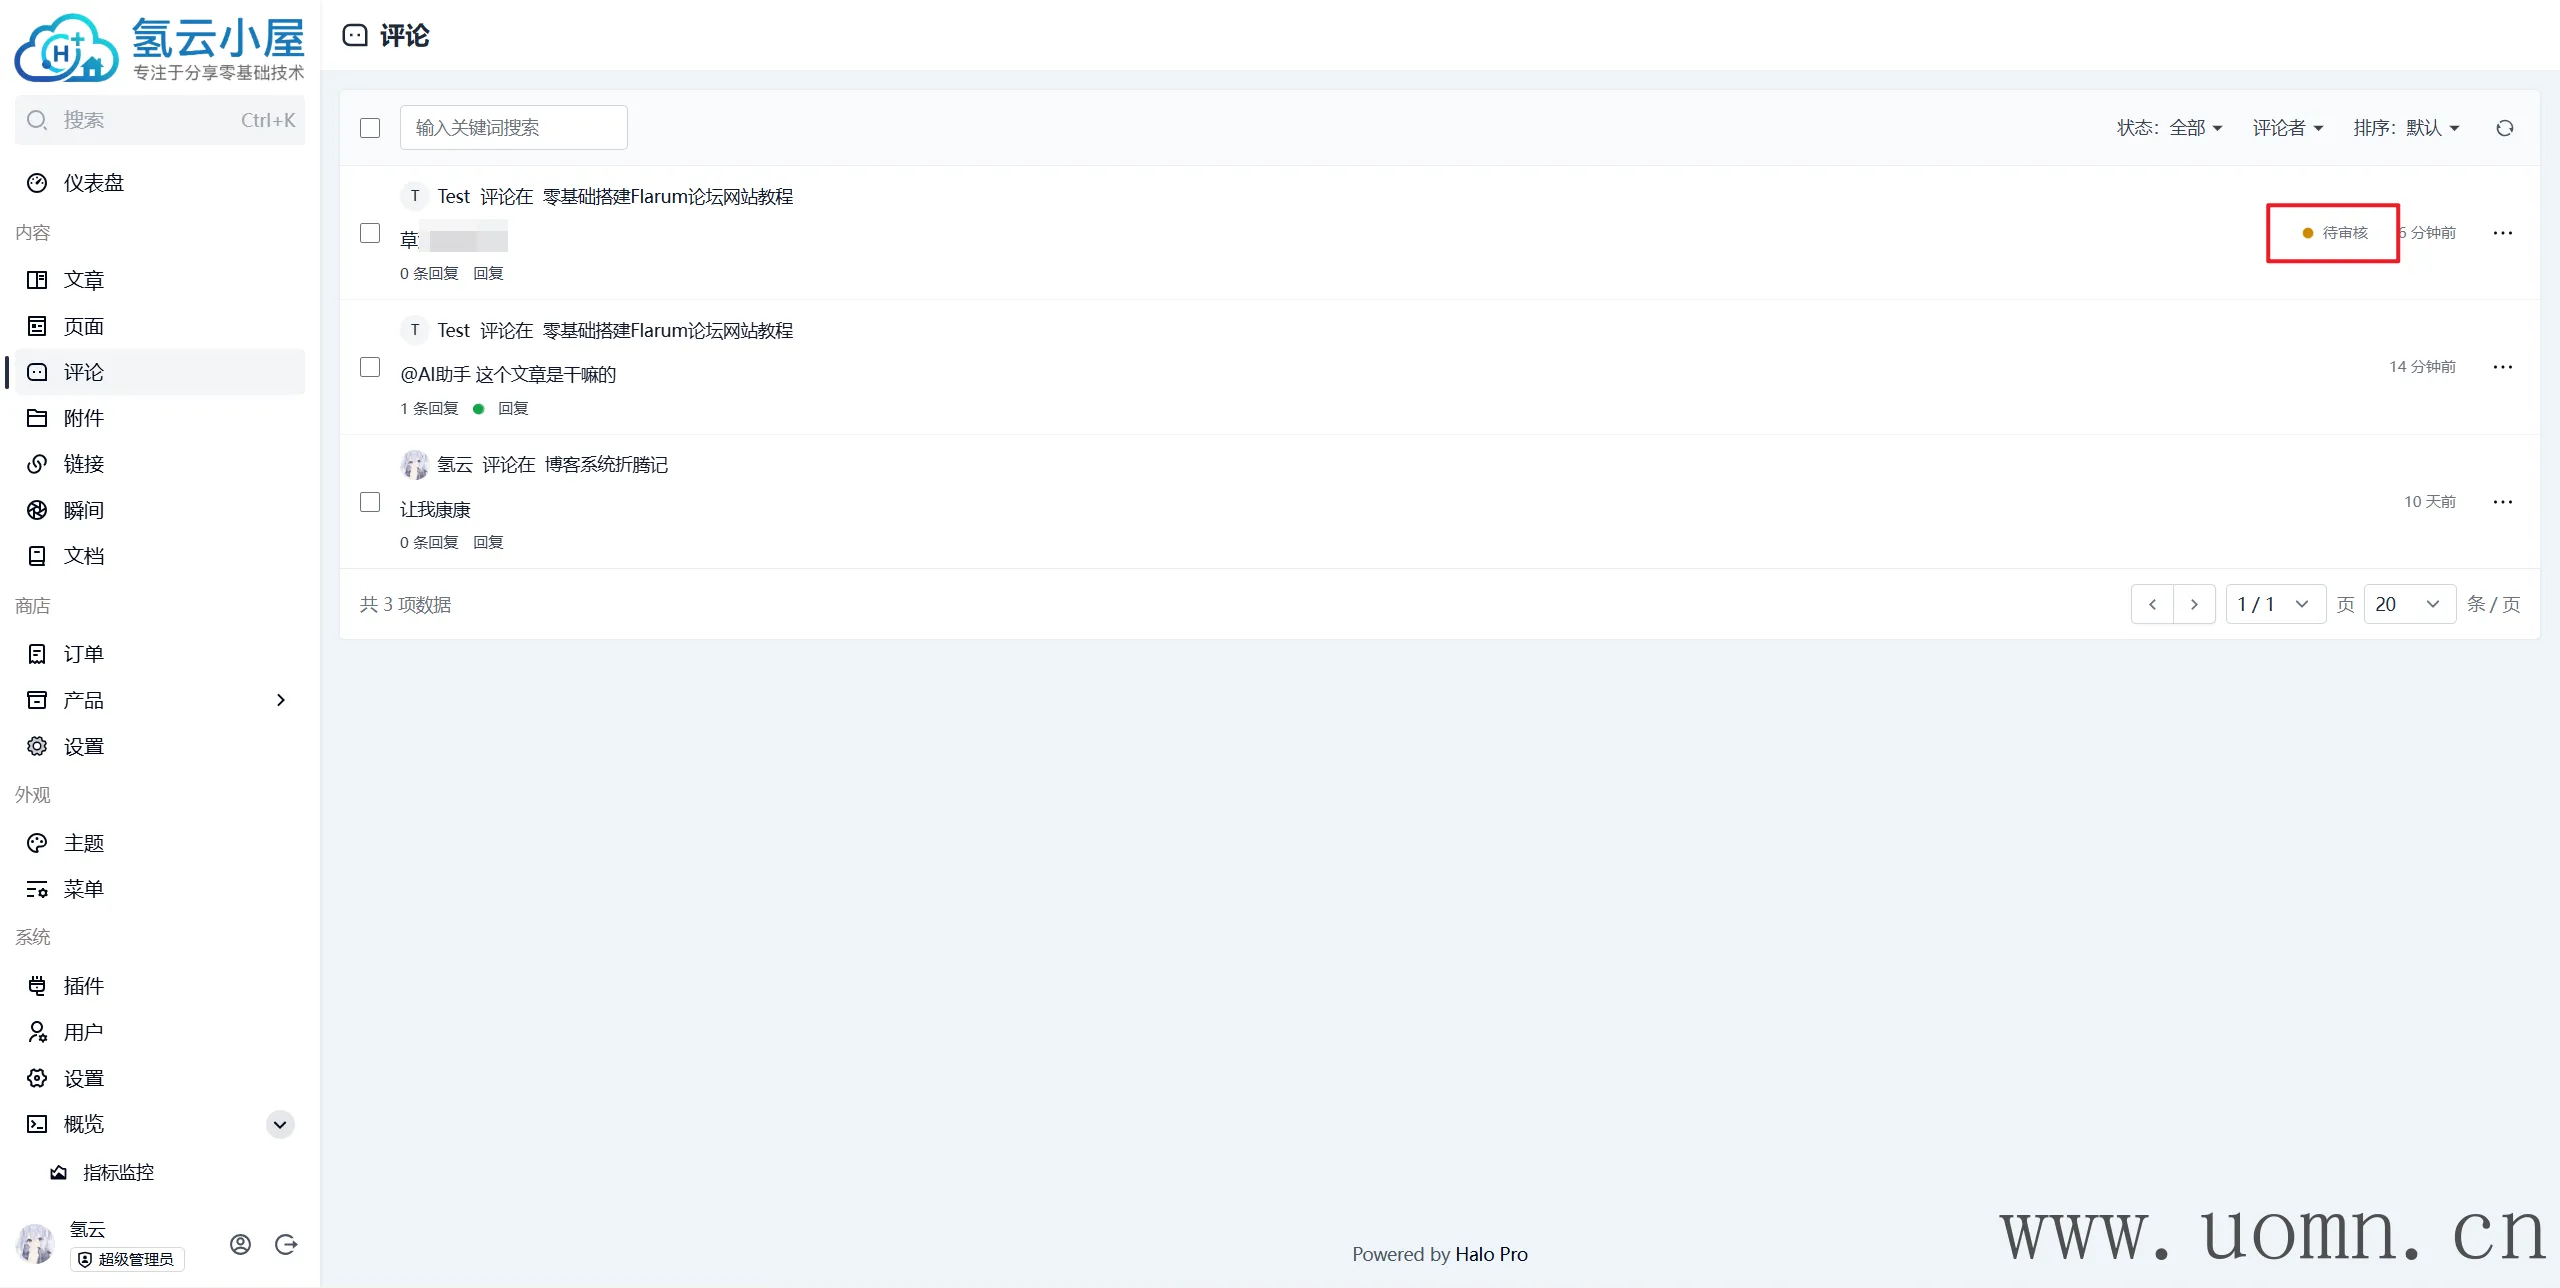
Task: Click 回复 under the @AI助手 comment
Action: pos(512,408)
